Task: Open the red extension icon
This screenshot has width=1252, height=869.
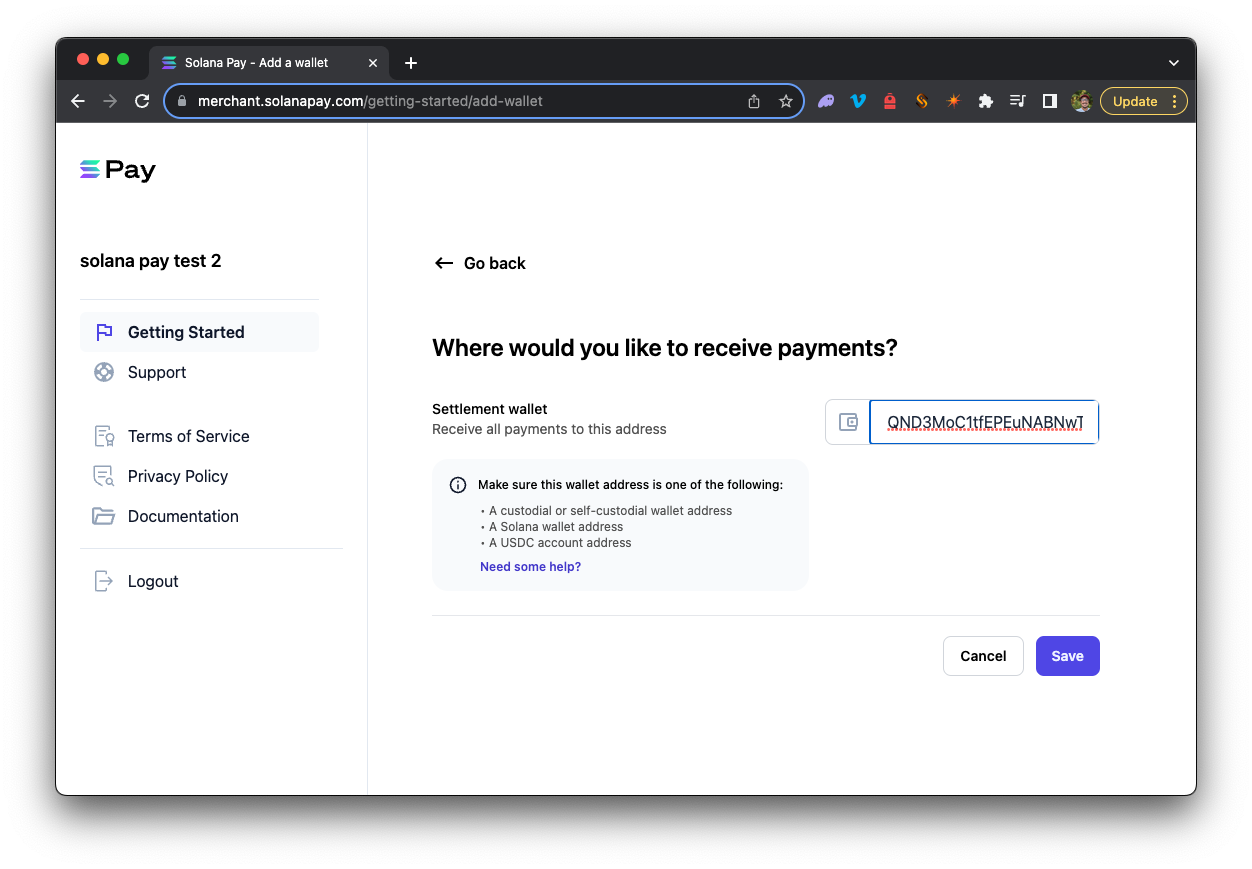Action: point(890,101)
